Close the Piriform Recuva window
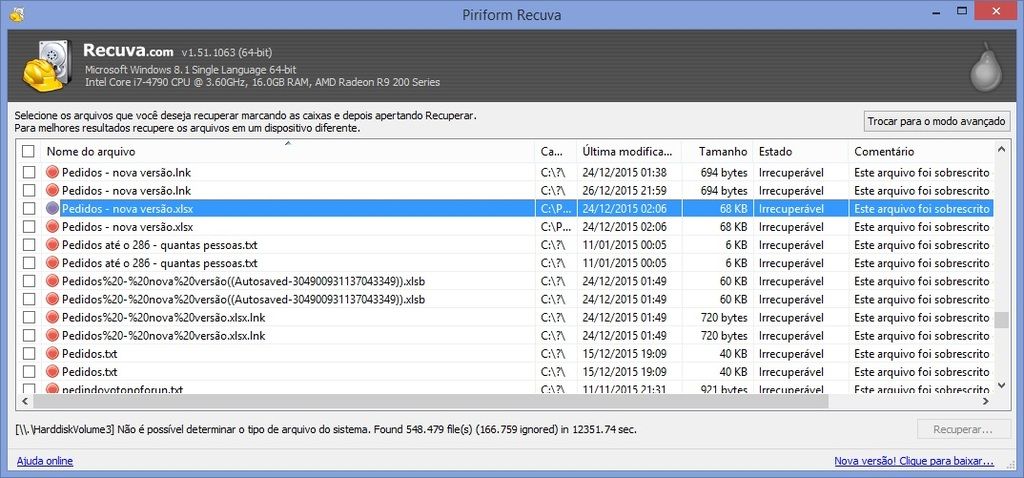The image size is (1024, 478). (x=995, y=11)
